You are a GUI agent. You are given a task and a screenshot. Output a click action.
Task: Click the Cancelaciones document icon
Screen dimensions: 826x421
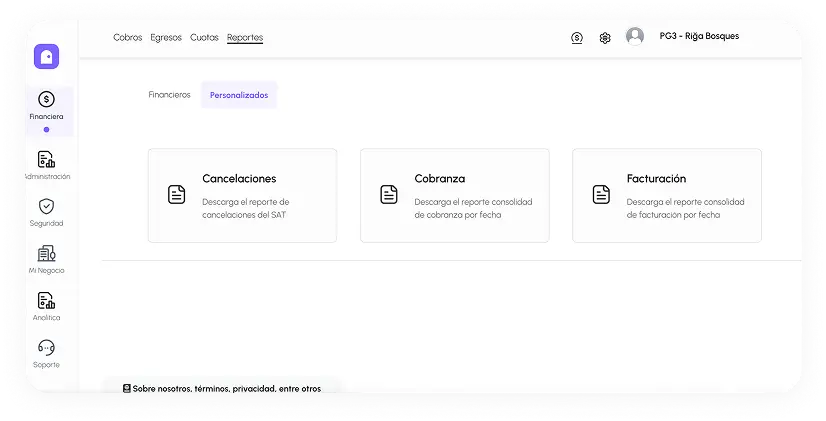[x=176, y=194]
